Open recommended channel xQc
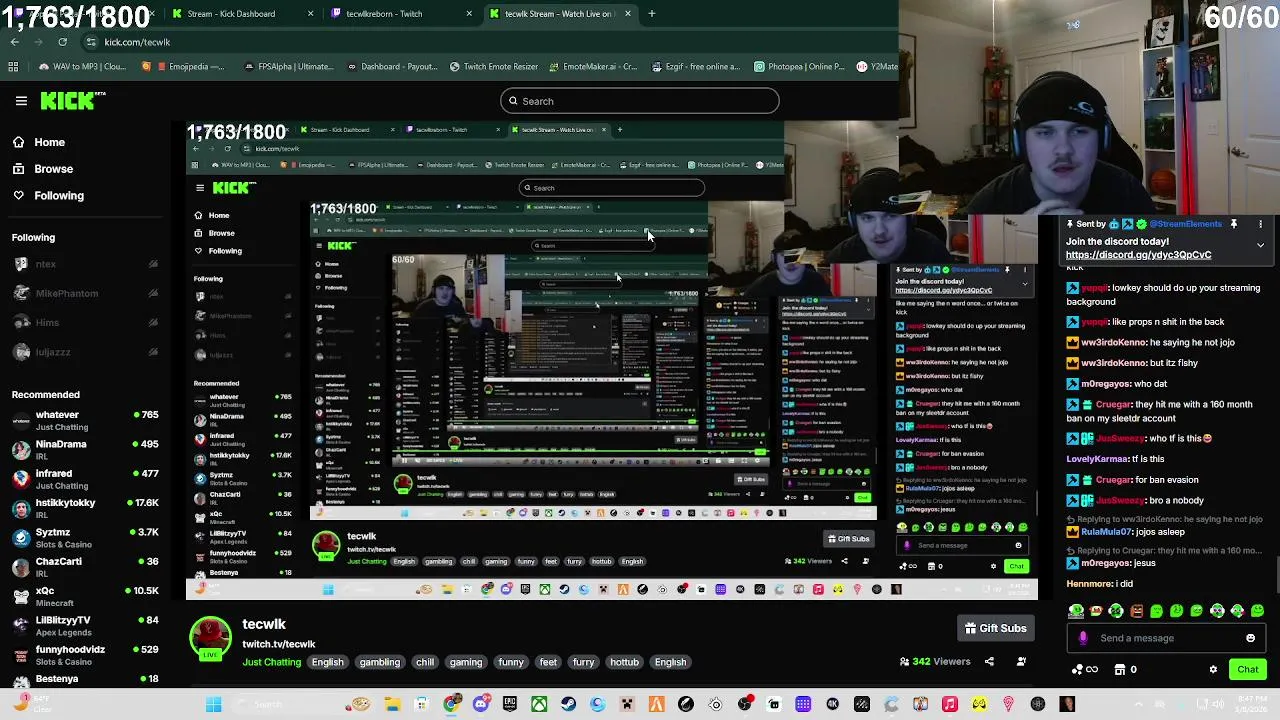Image resolution: width=1280 pixels, height=720 pixels. (x=85, y=596)
